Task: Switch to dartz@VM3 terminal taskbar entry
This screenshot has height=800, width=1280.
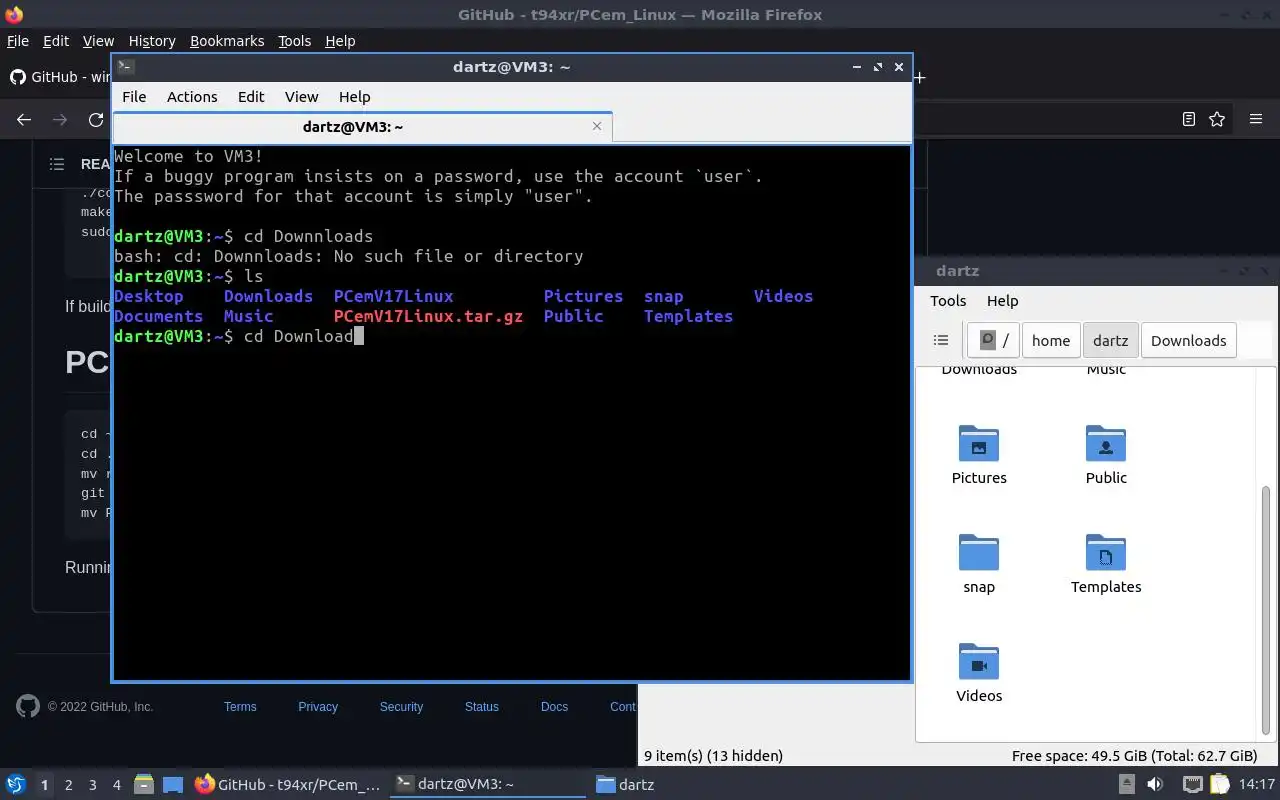Action: (488, 785)
